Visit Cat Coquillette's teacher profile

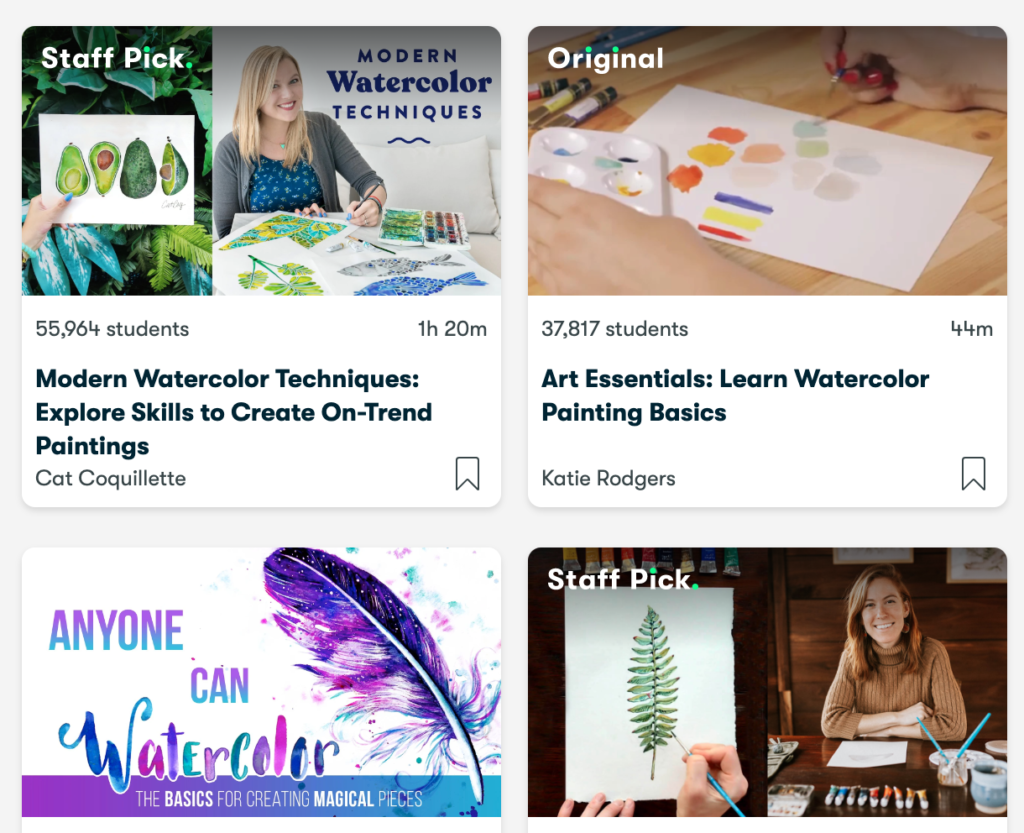pos(110,479)
